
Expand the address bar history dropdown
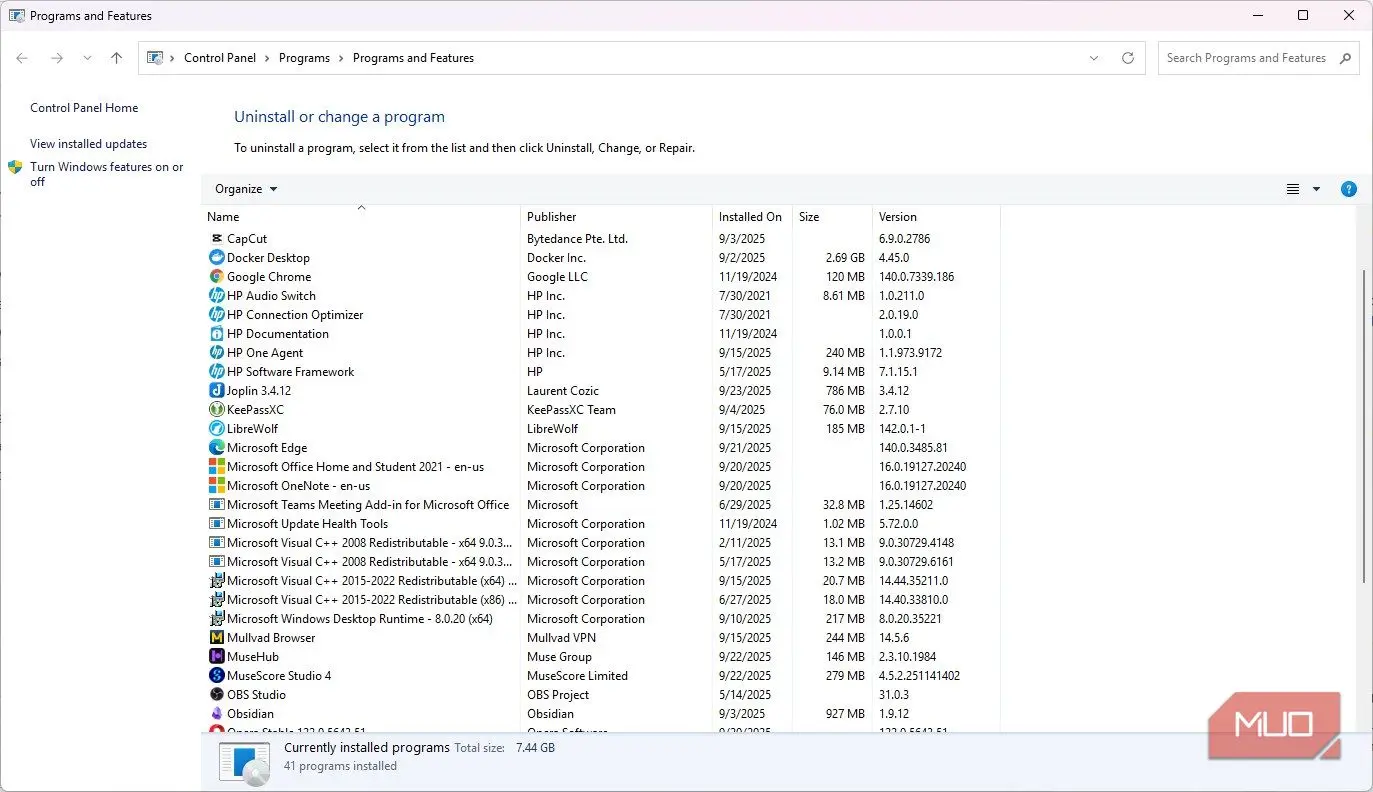point(1094,58)
